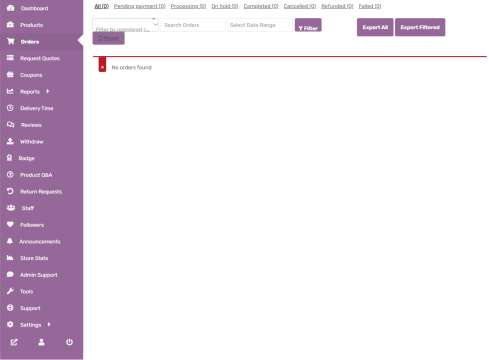The height and width of the screenshot is (360, 489).
Task: Open Withdraw menu label
Action: click(32, 142)
